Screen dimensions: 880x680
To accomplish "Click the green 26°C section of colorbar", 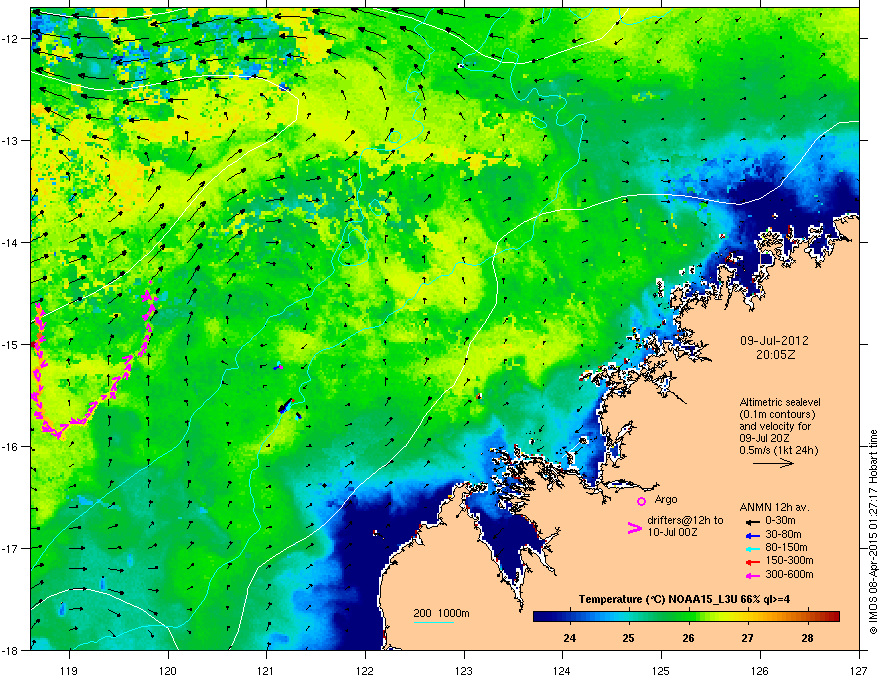I will (689, 617).
